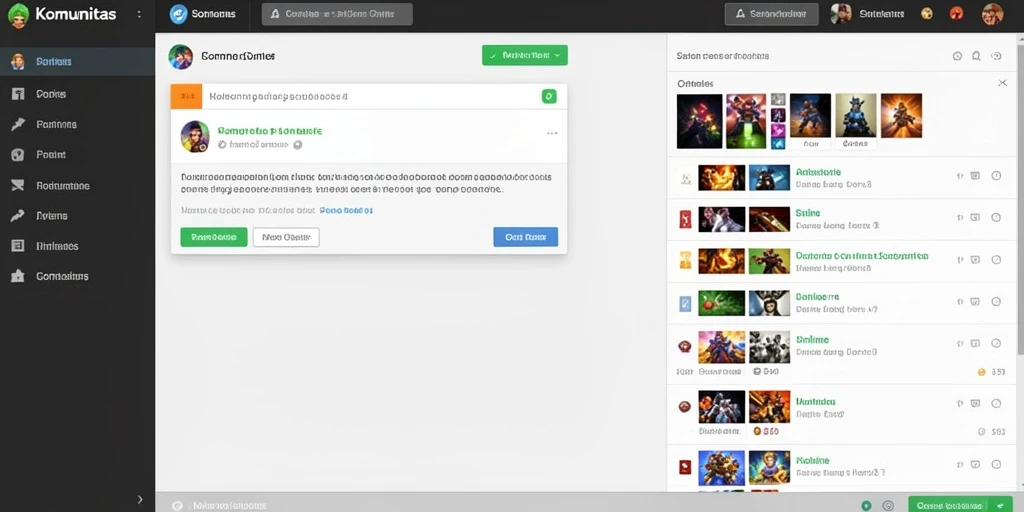This screenshot has height=512, width=1024.
Task: Click the orange coin under sixth row thumbnails
Action: 758,431
